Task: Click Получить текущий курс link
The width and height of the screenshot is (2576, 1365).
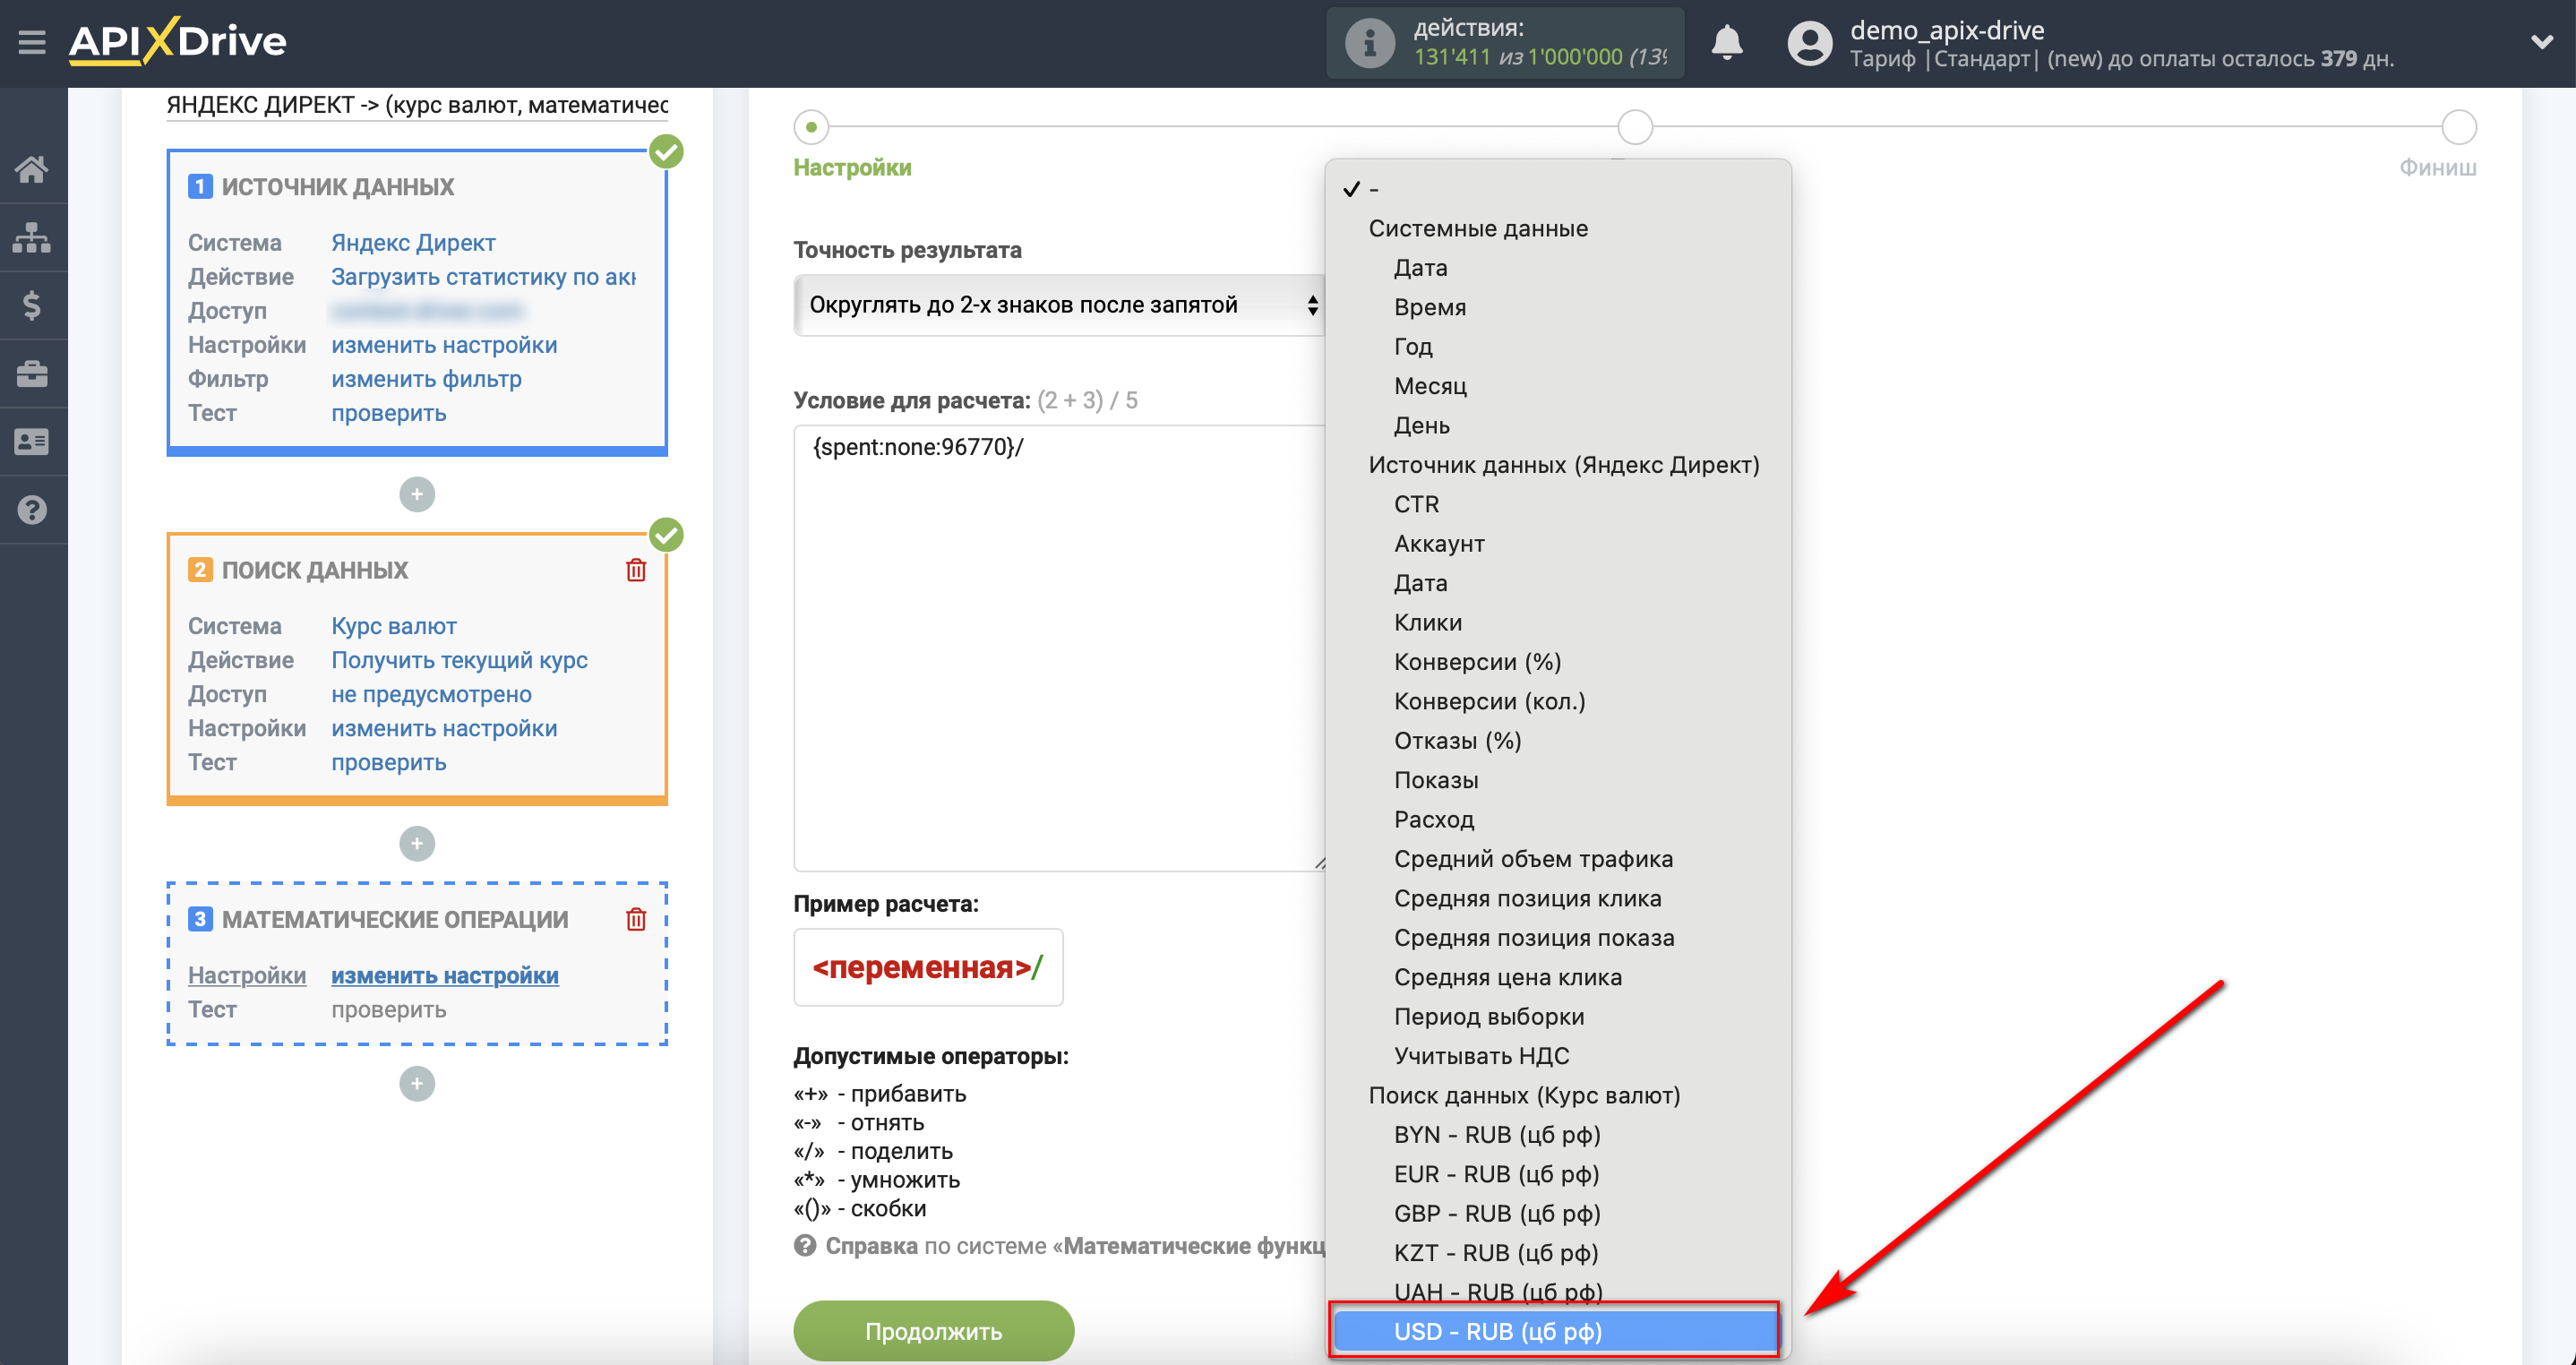Action: [459, 659]
